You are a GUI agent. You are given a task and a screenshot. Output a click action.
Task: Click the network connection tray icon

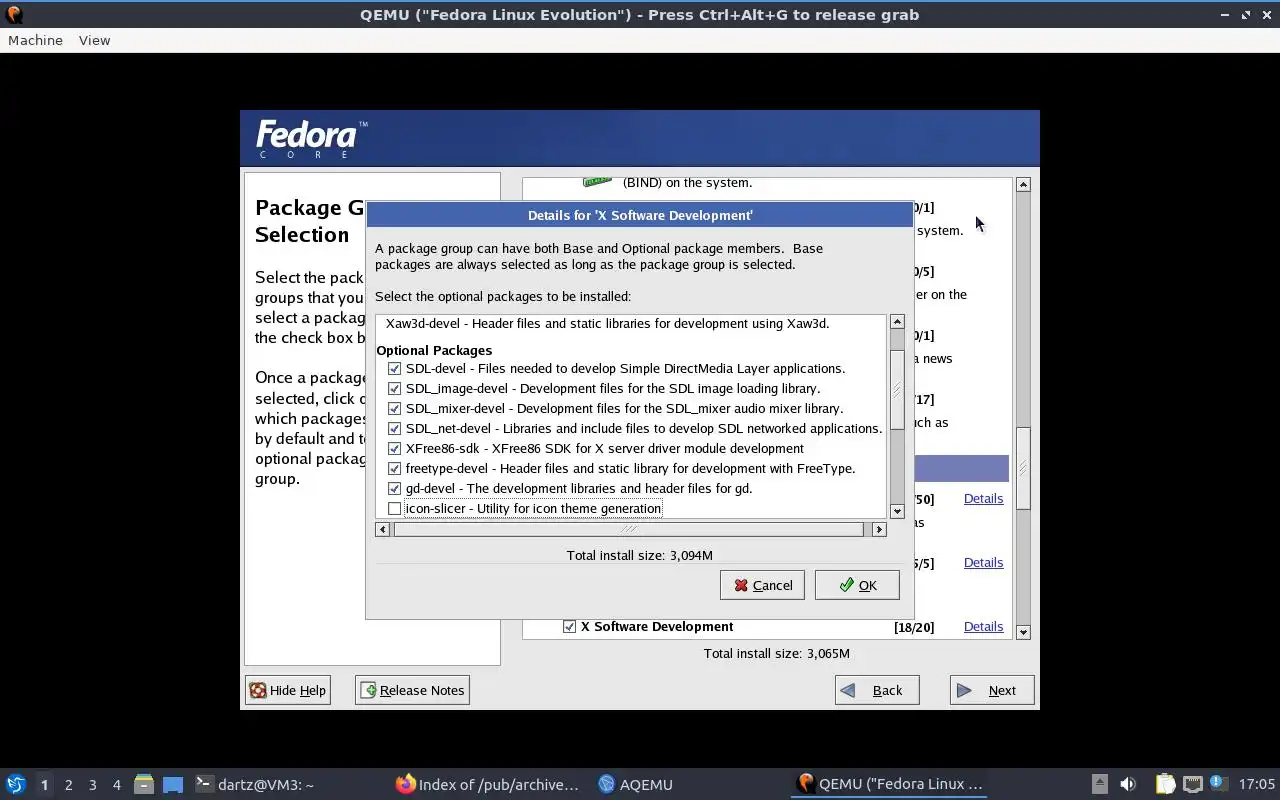pos(1192,784)
